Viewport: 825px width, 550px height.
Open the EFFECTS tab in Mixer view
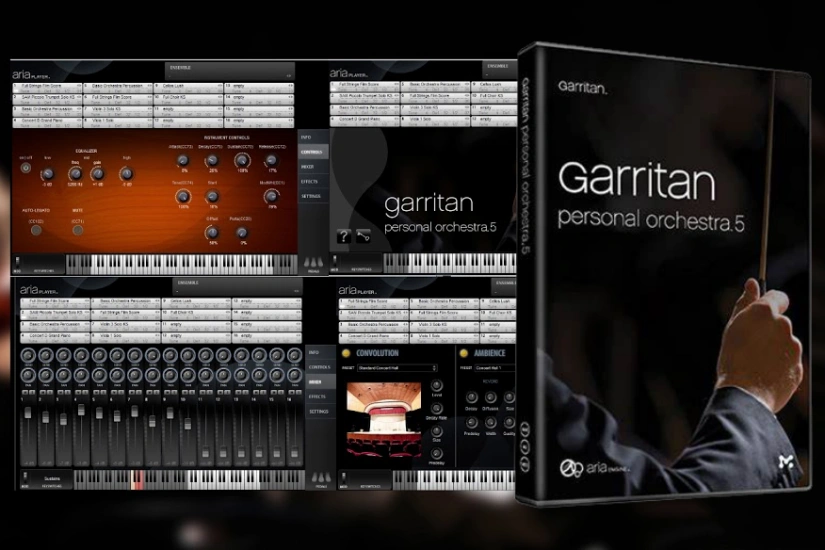pyautogui.click(x=320, y=396)
